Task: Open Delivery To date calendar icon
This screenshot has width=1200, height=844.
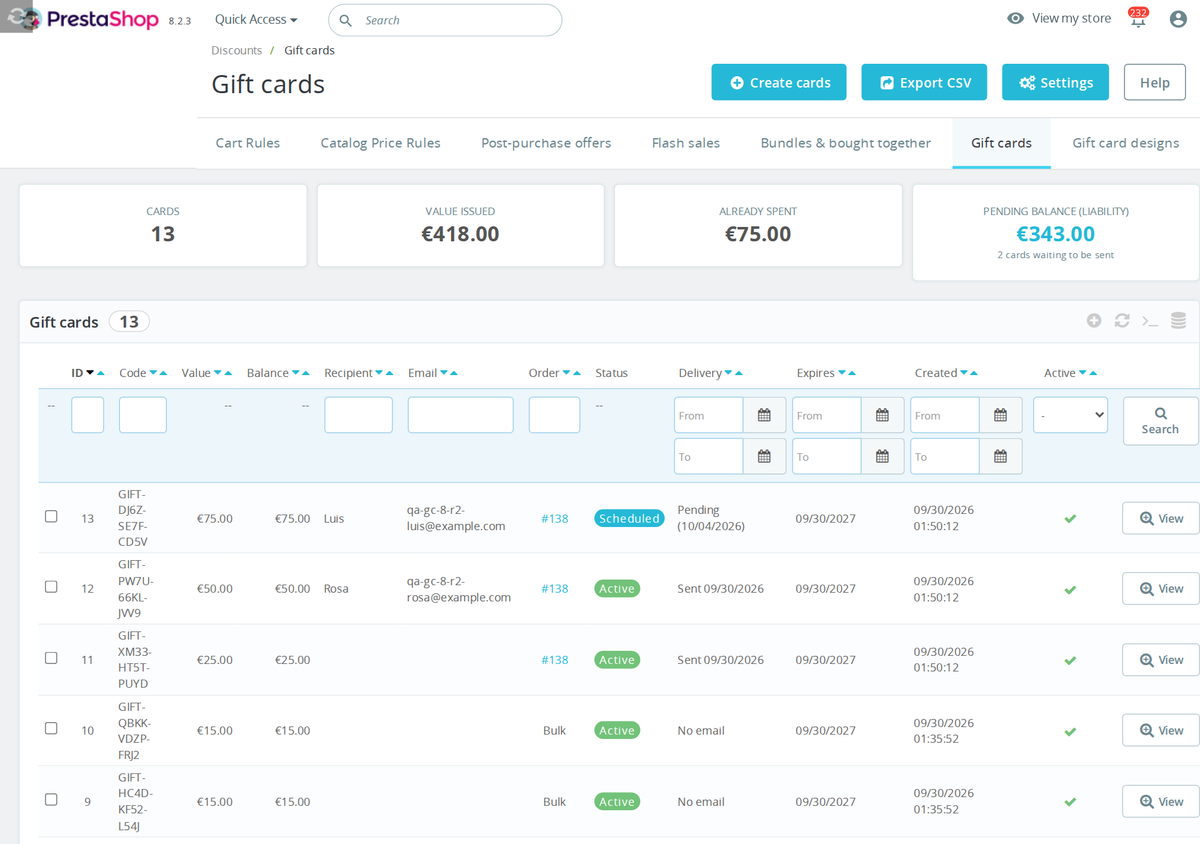Action: 764,456
